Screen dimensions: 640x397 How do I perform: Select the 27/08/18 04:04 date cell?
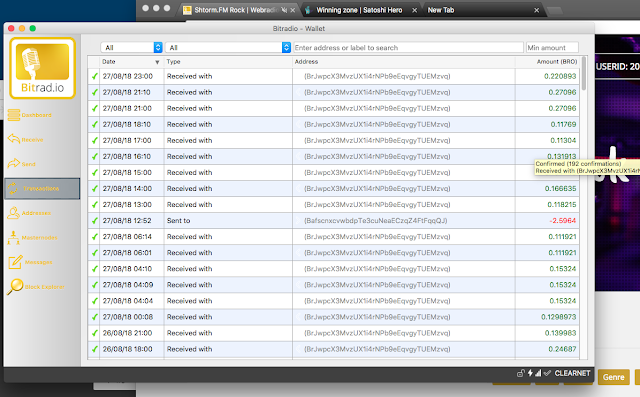tap(132, 301)
